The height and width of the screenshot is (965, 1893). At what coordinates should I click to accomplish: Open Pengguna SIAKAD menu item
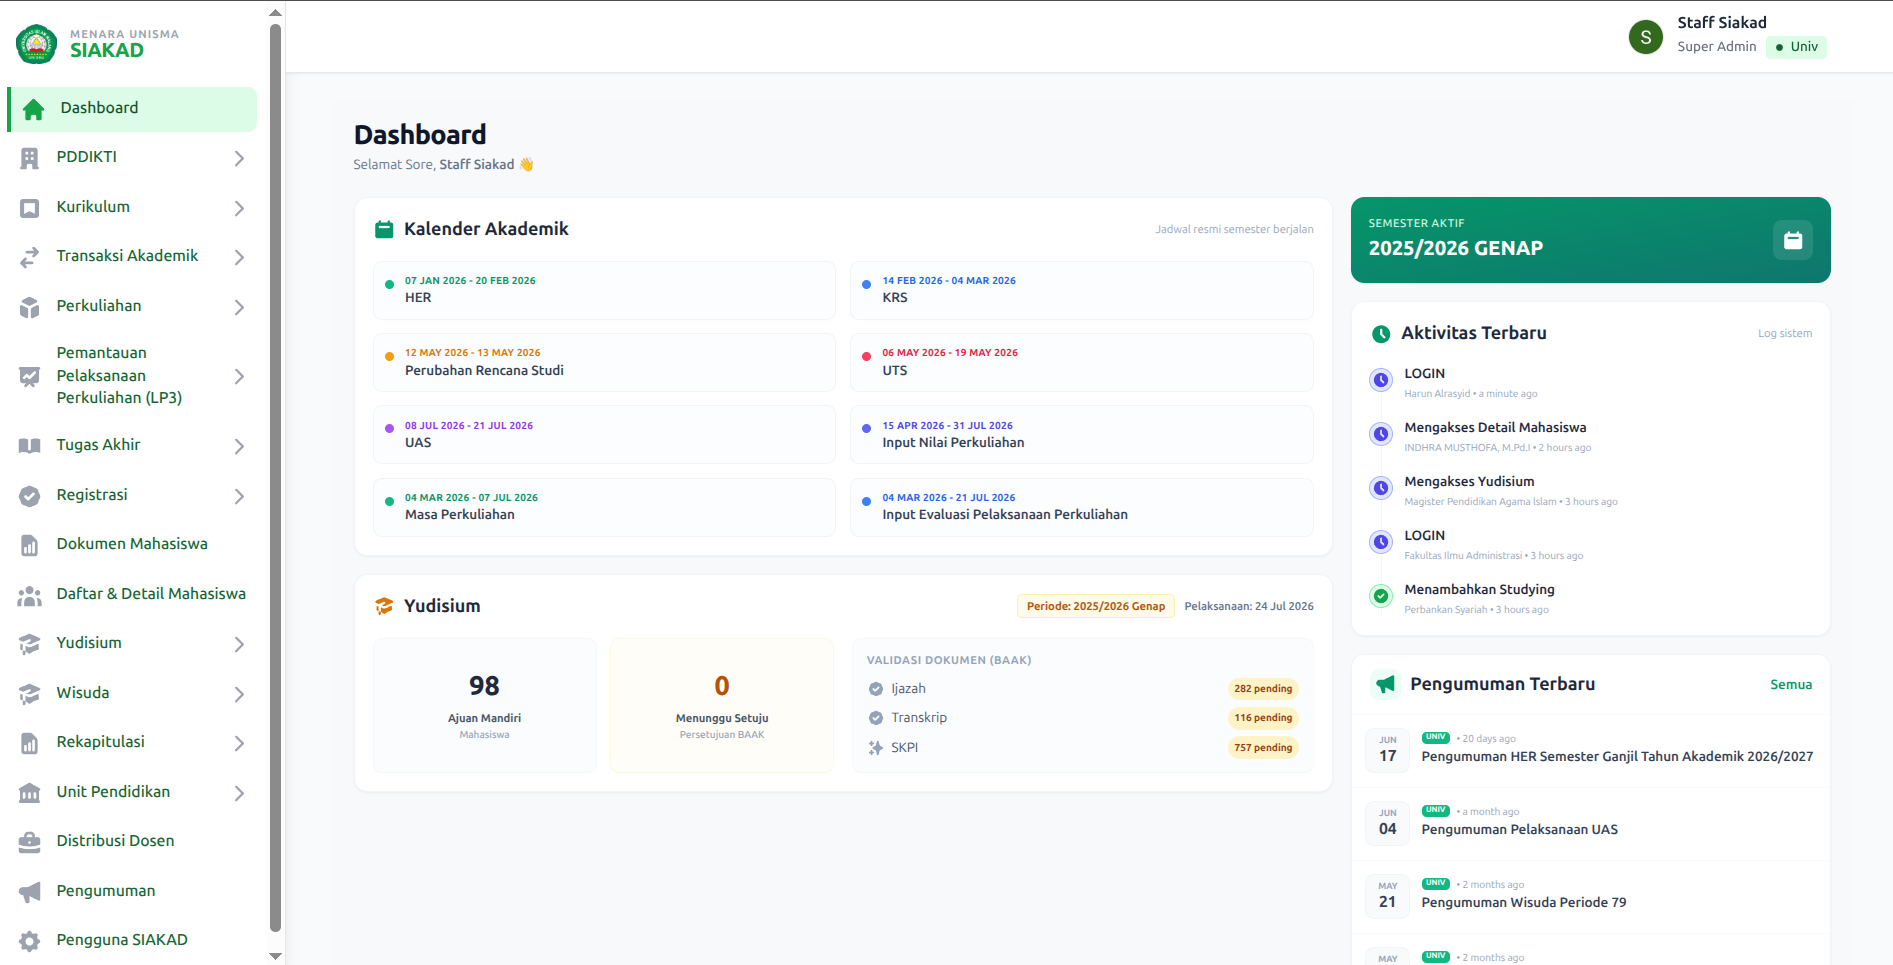click(132, 941)
